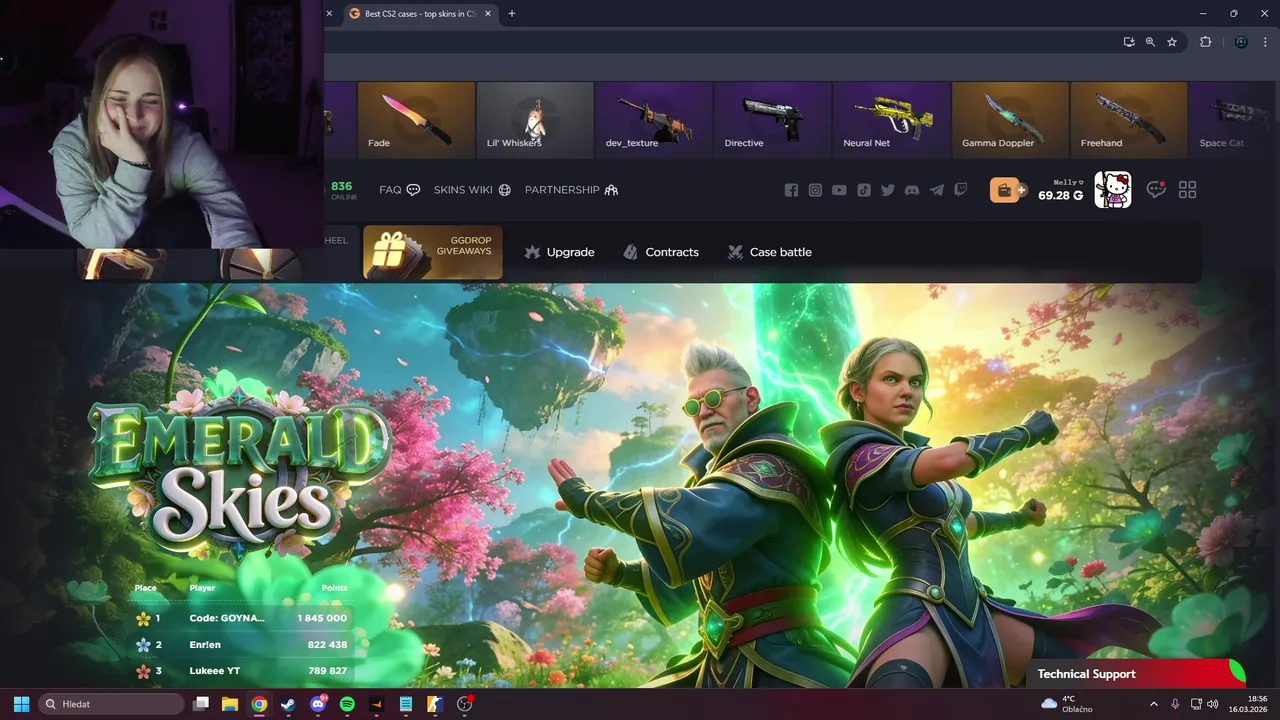Viewport: 1280px width, 720px height.
Task: Open Notepad from the taskbar
Action: (x=406, y=704)
